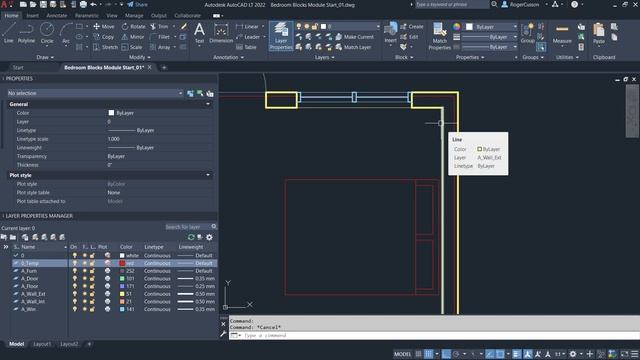
Task: Select the Arc tool
Action: [66, 33]
